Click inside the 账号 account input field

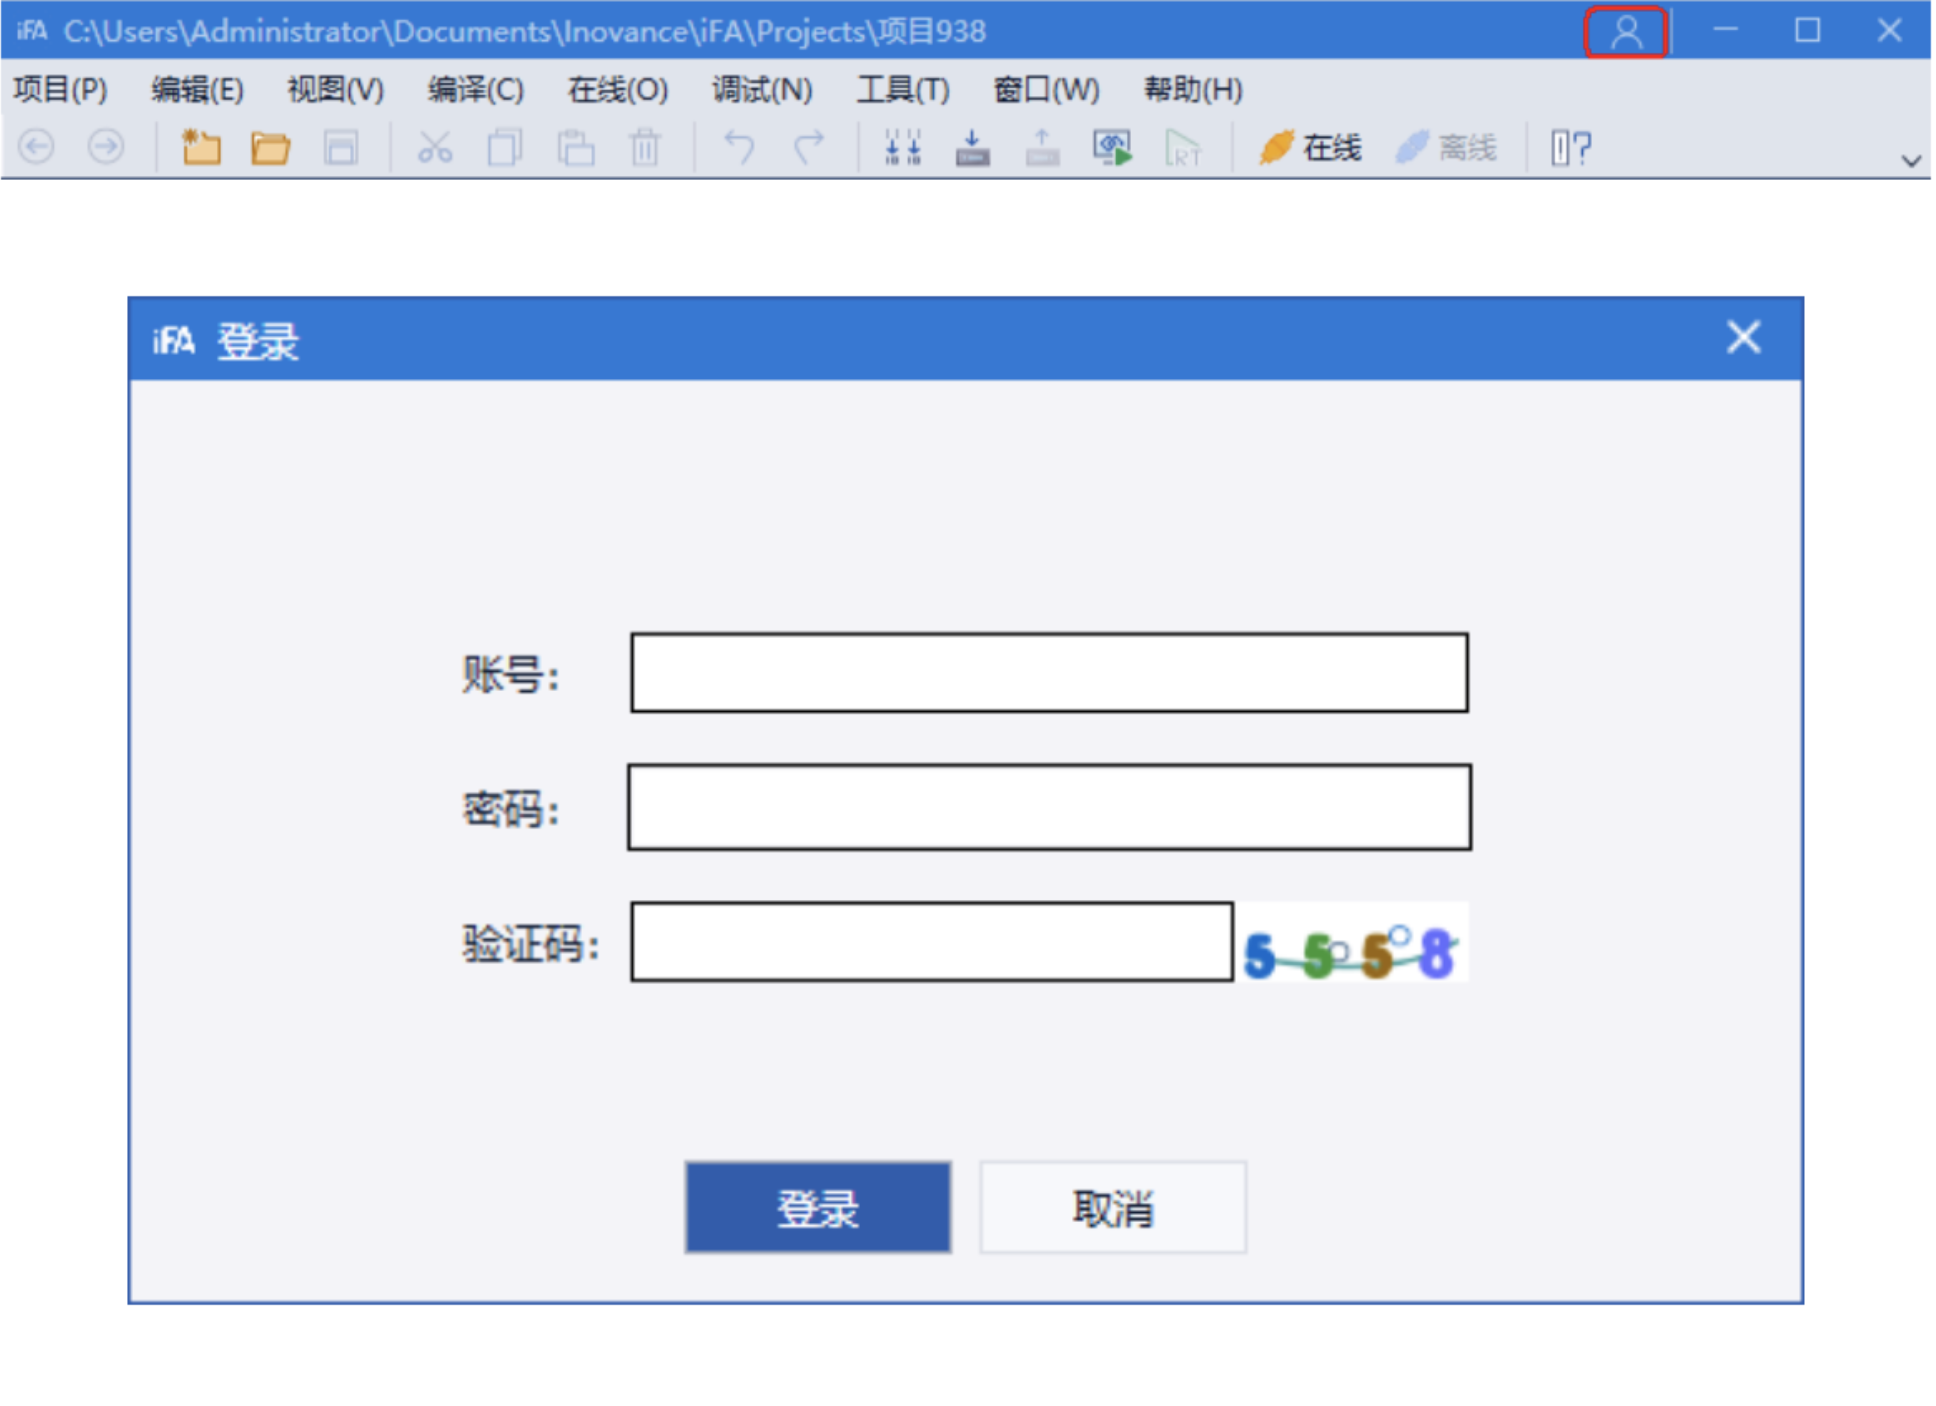tap(1048, 676)
